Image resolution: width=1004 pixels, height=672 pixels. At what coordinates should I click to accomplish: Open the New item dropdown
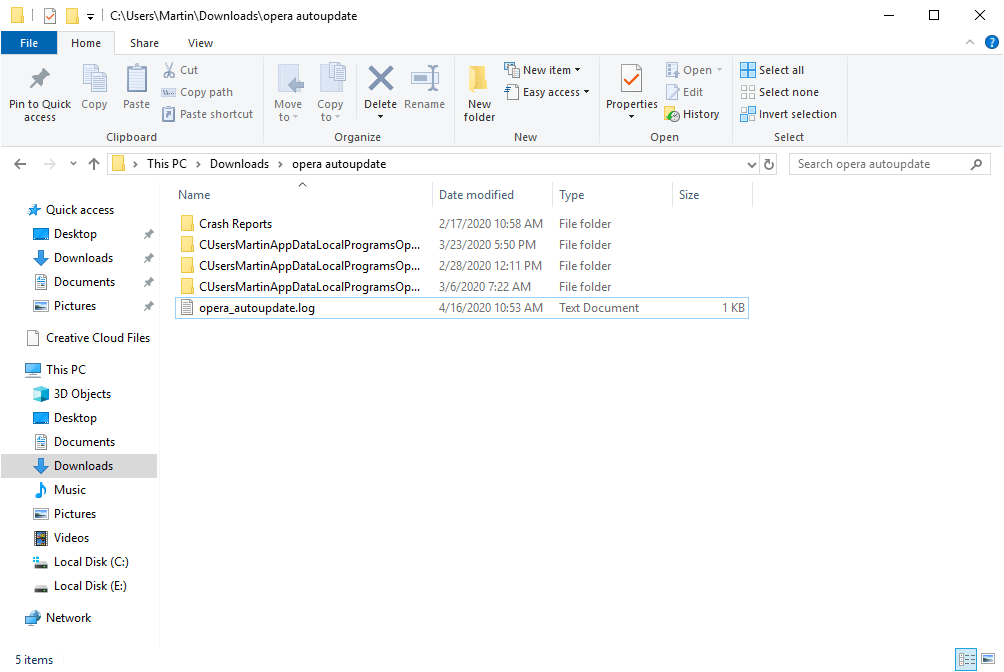coord(542,70)
